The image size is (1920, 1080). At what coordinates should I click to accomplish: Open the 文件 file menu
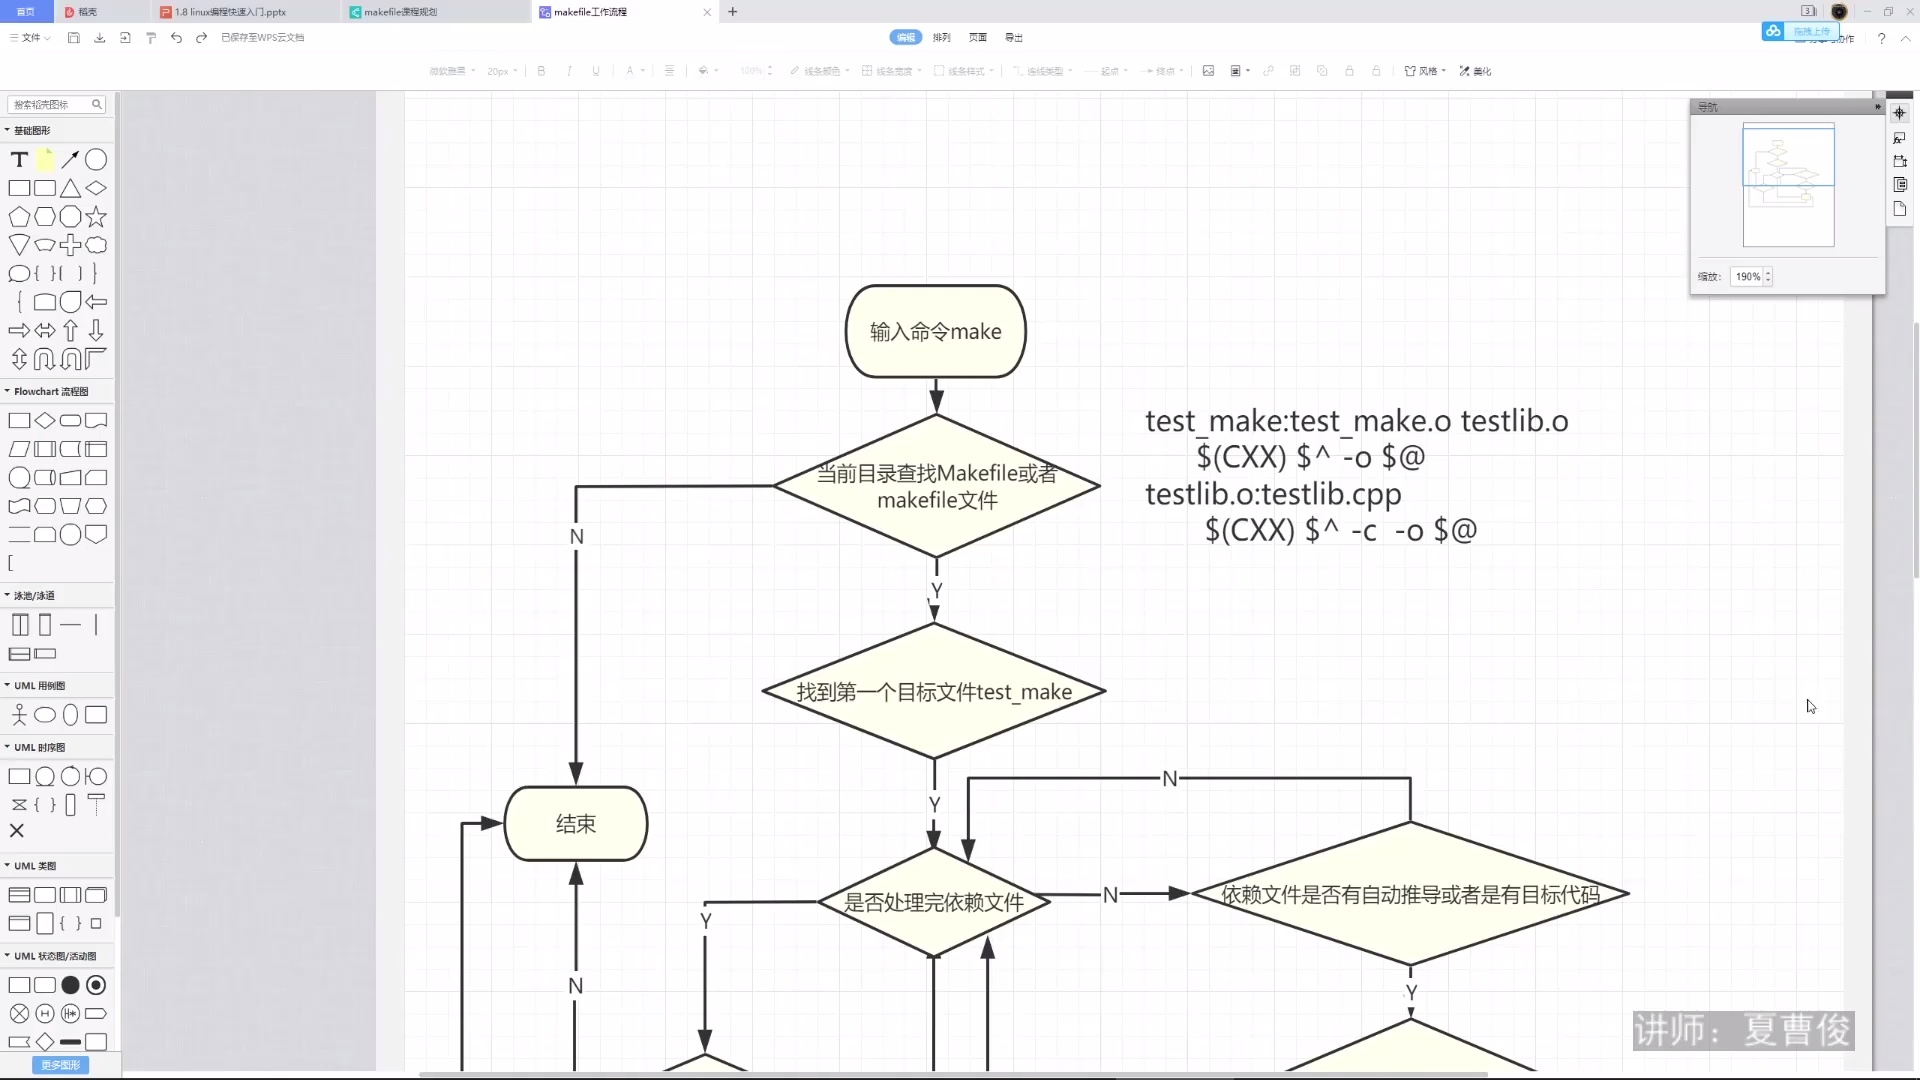click(x=29, y=38)
